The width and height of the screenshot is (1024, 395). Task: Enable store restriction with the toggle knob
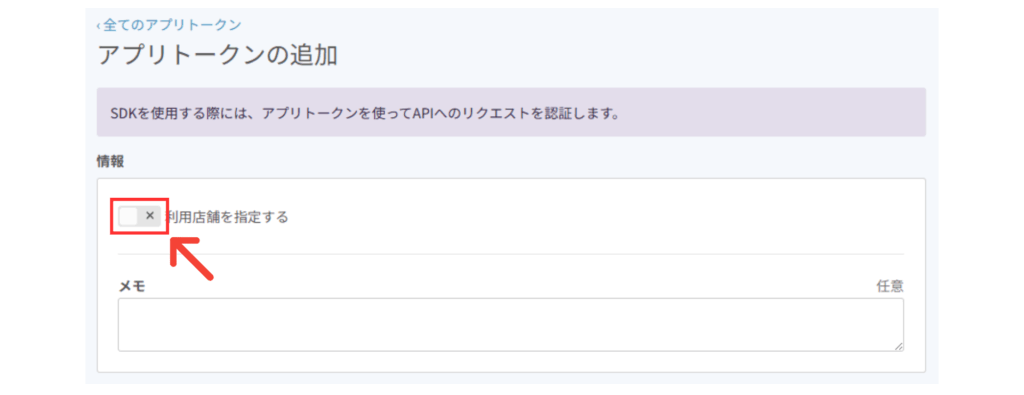[x=129, y=216]
